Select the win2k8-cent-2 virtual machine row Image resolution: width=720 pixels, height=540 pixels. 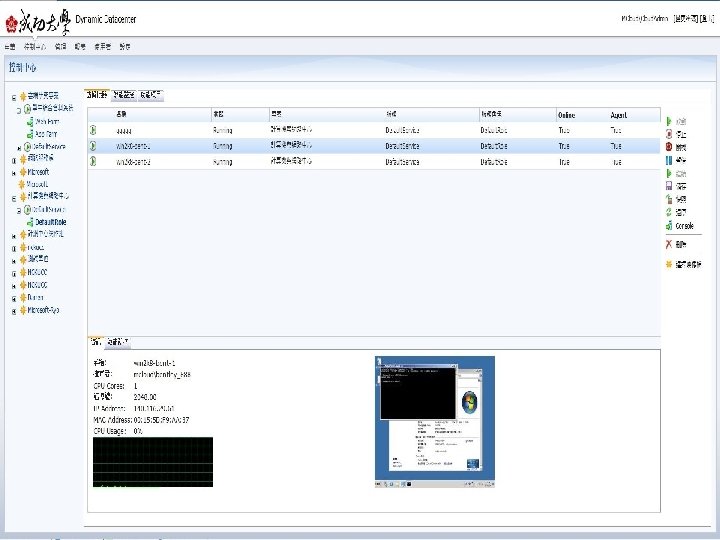point(373,162)
